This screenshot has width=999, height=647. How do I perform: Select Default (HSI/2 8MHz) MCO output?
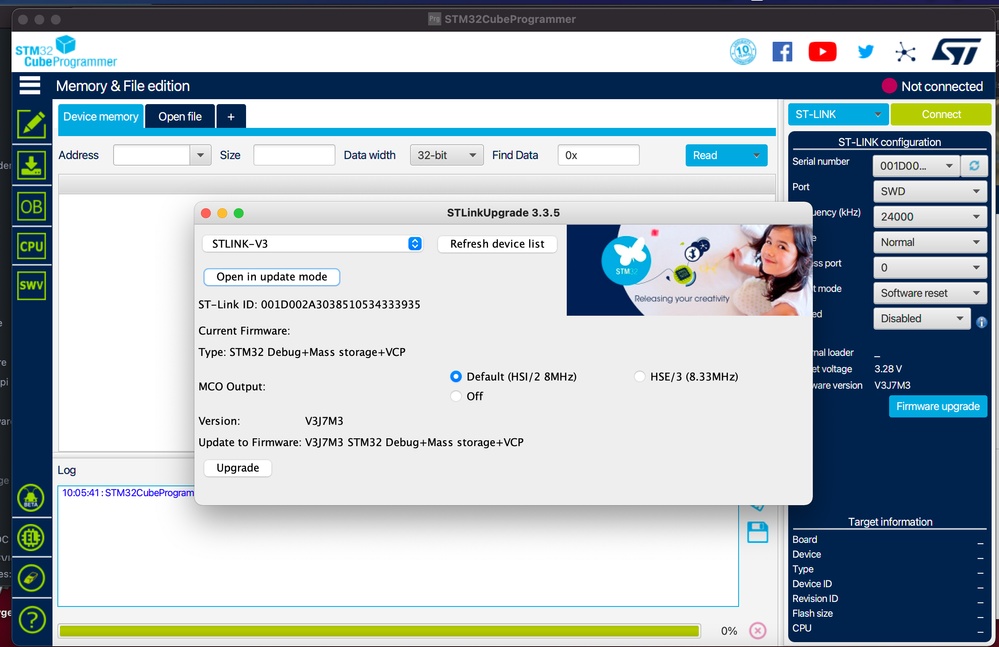456,376
